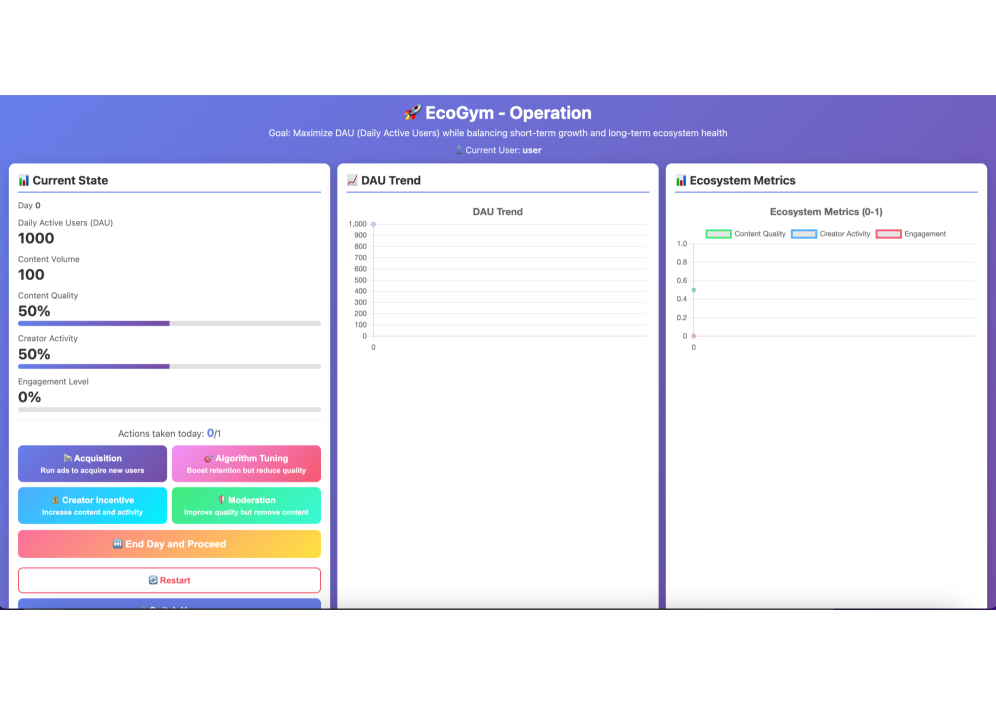Click the Engagement Level 0% value
This screenshot has width=996, height=705.
[x=29, y=397]
